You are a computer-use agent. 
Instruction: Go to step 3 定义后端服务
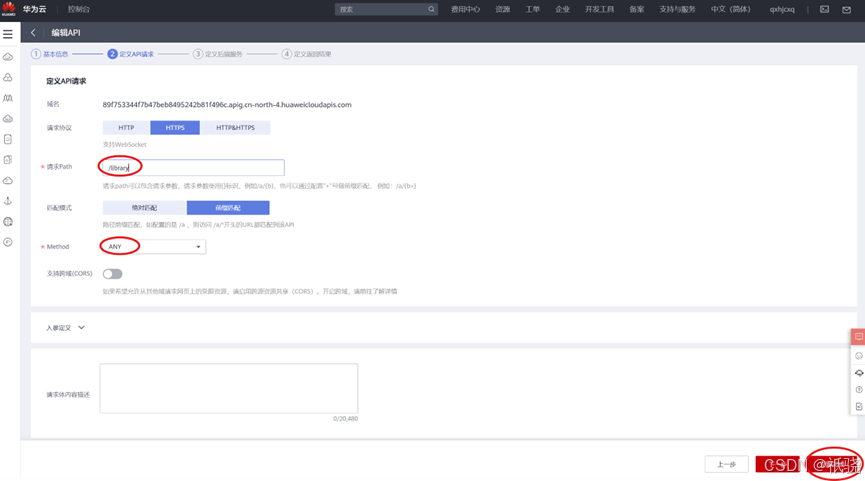217,54
